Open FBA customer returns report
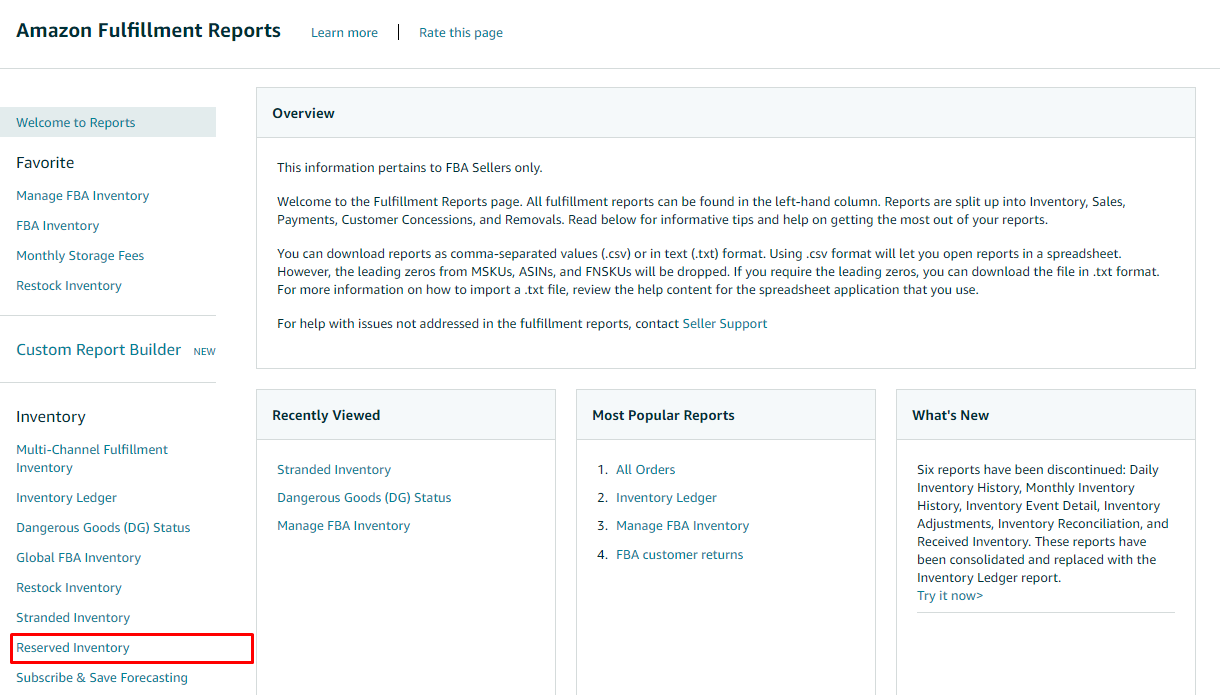 680,555
